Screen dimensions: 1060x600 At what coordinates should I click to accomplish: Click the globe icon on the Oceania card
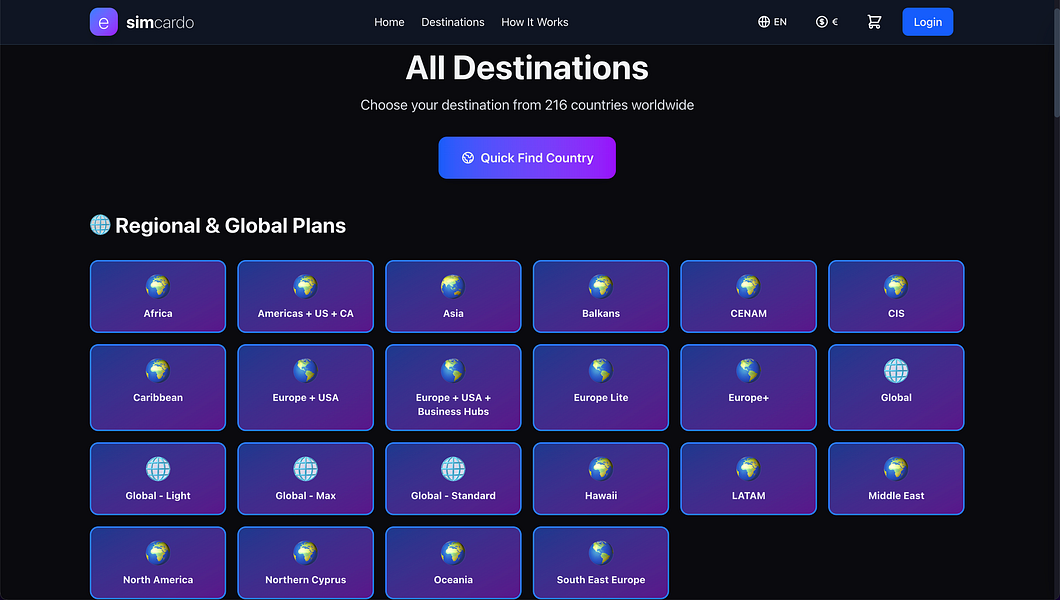coord(453,553)
